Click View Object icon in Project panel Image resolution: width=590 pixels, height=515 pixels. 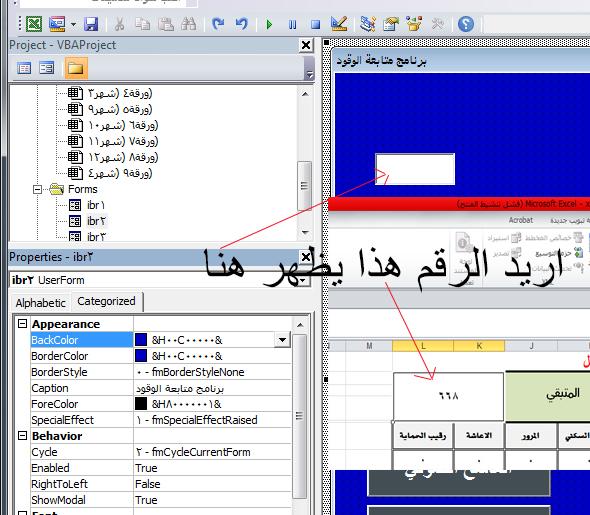(x=47, y=68)
